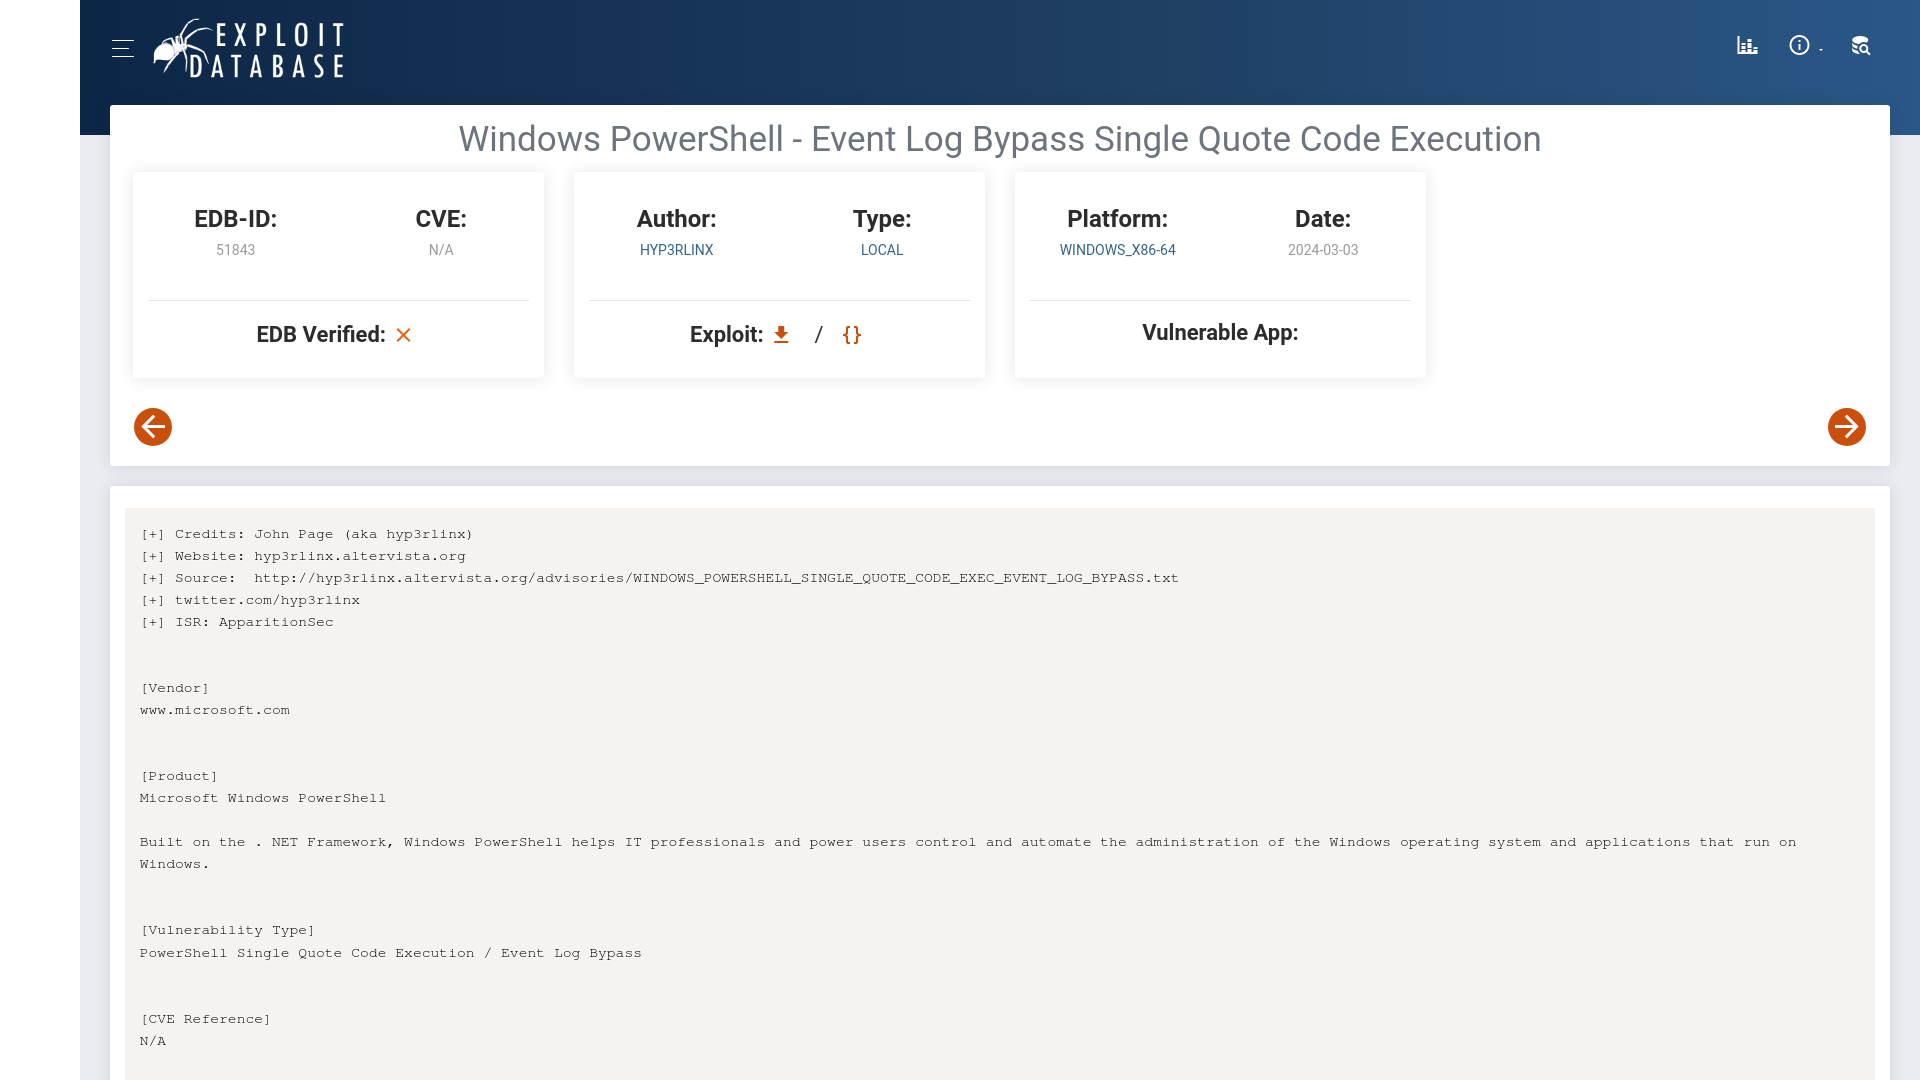The image size is (1920, 1080).
Task: Click the Credits: John Page line
Action: [307, 534]
